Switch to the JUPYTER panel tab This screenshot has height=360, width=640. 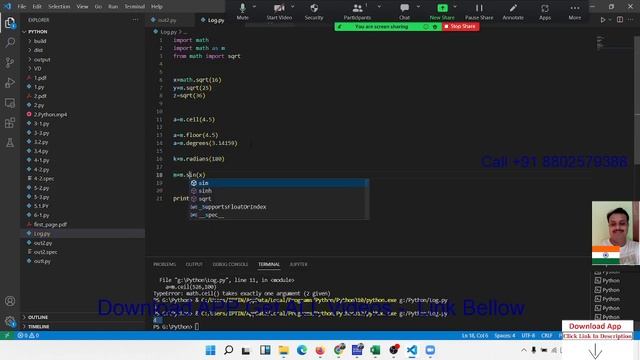[x=299, y=264]
